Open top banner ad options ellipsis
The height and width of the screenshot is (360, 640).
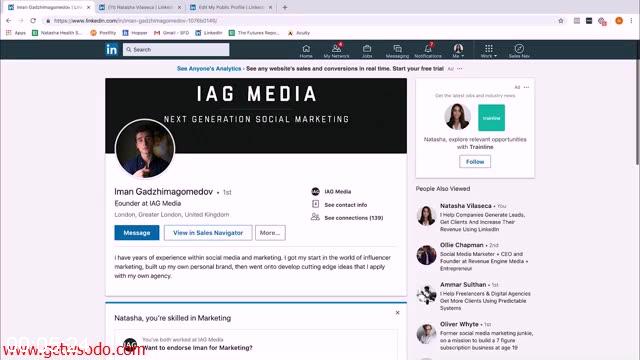[x=460, y=69]
